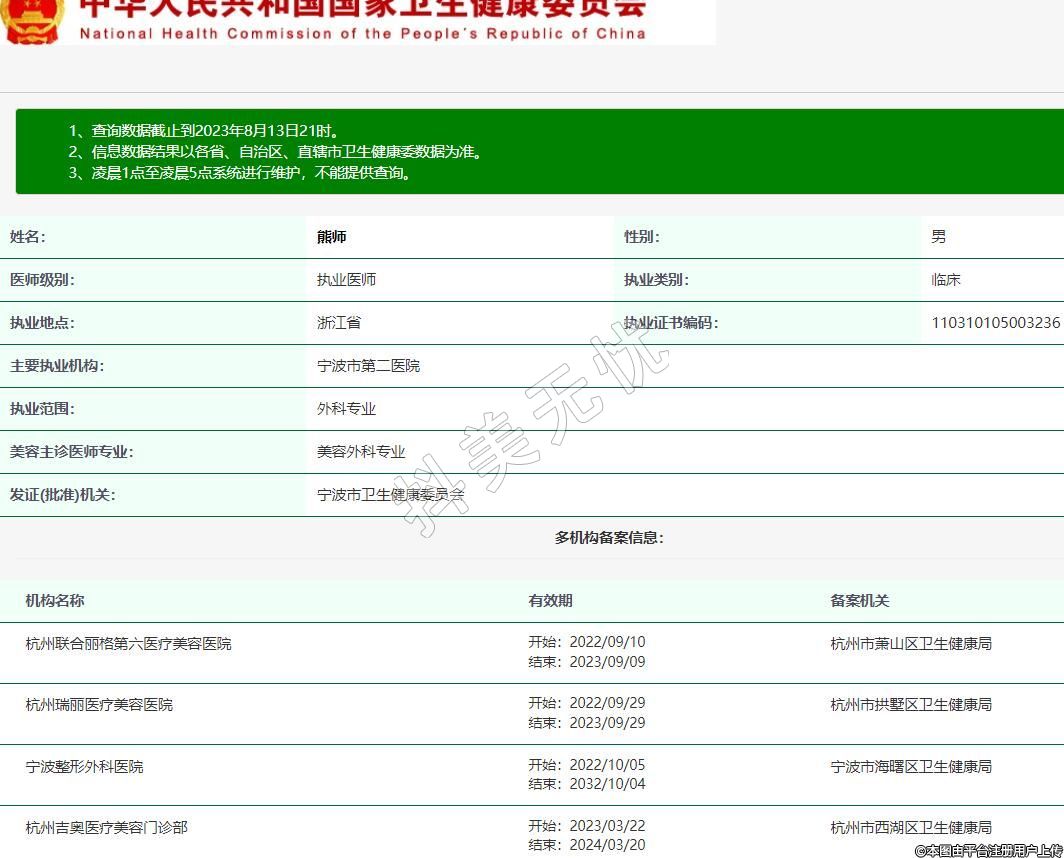Click the National Health Commission English title
Viewport: 1064px width, 858px height.
pyautogui.click(x=362, y=33)
